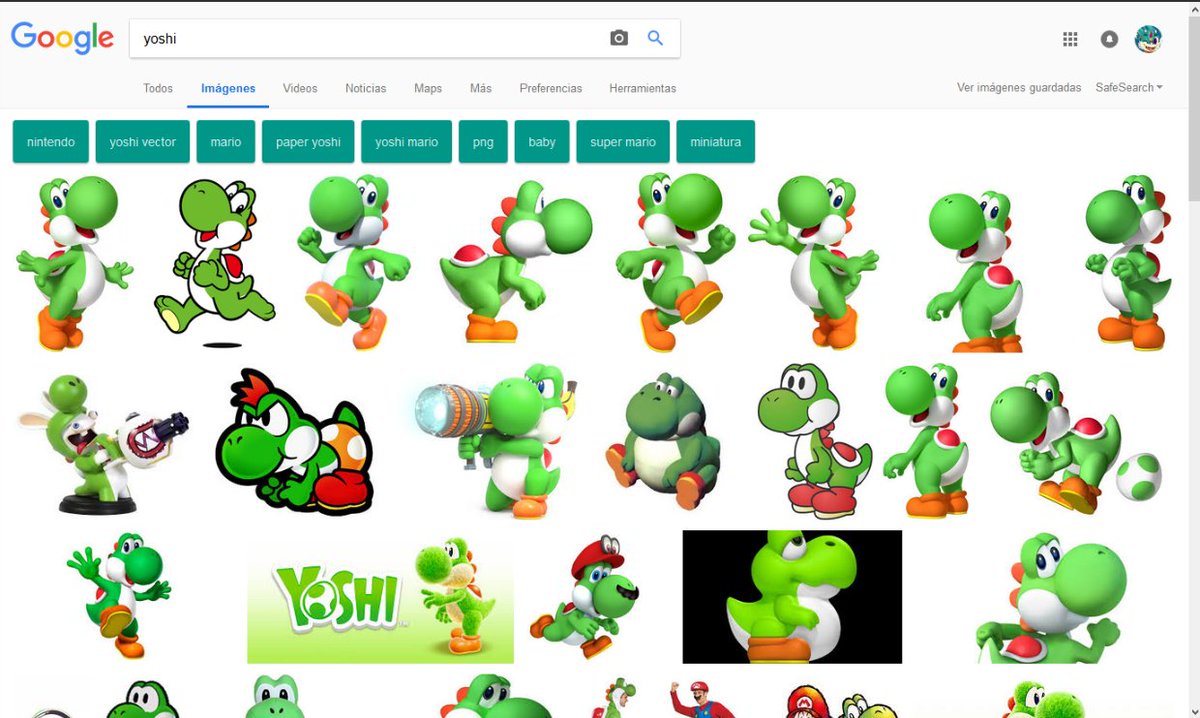The height and width of the screenshot is (718, 1200).
Task: Enable the nintendo filter chip
Action: pyautogui.click(x=50, y=141)
